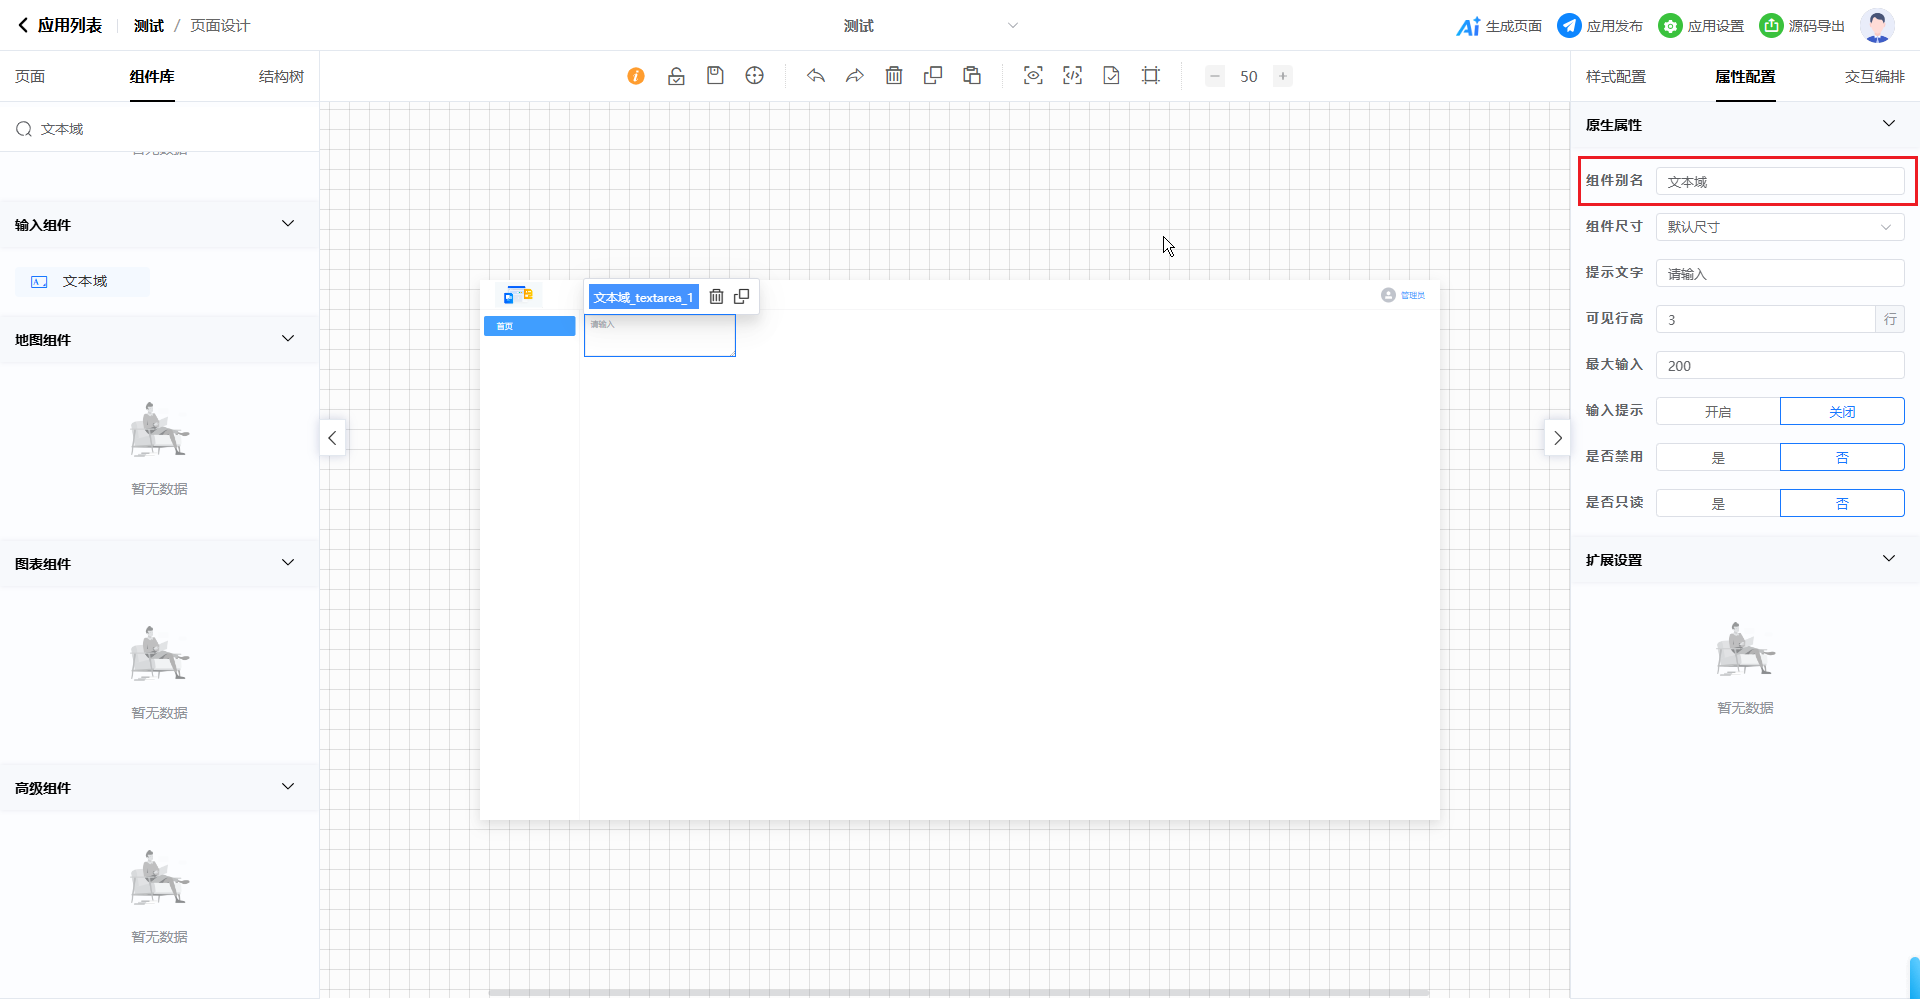This screenshot has width=1920, height=999.
Task: Switch to the 结构树 tab
Action: (281, 77)
